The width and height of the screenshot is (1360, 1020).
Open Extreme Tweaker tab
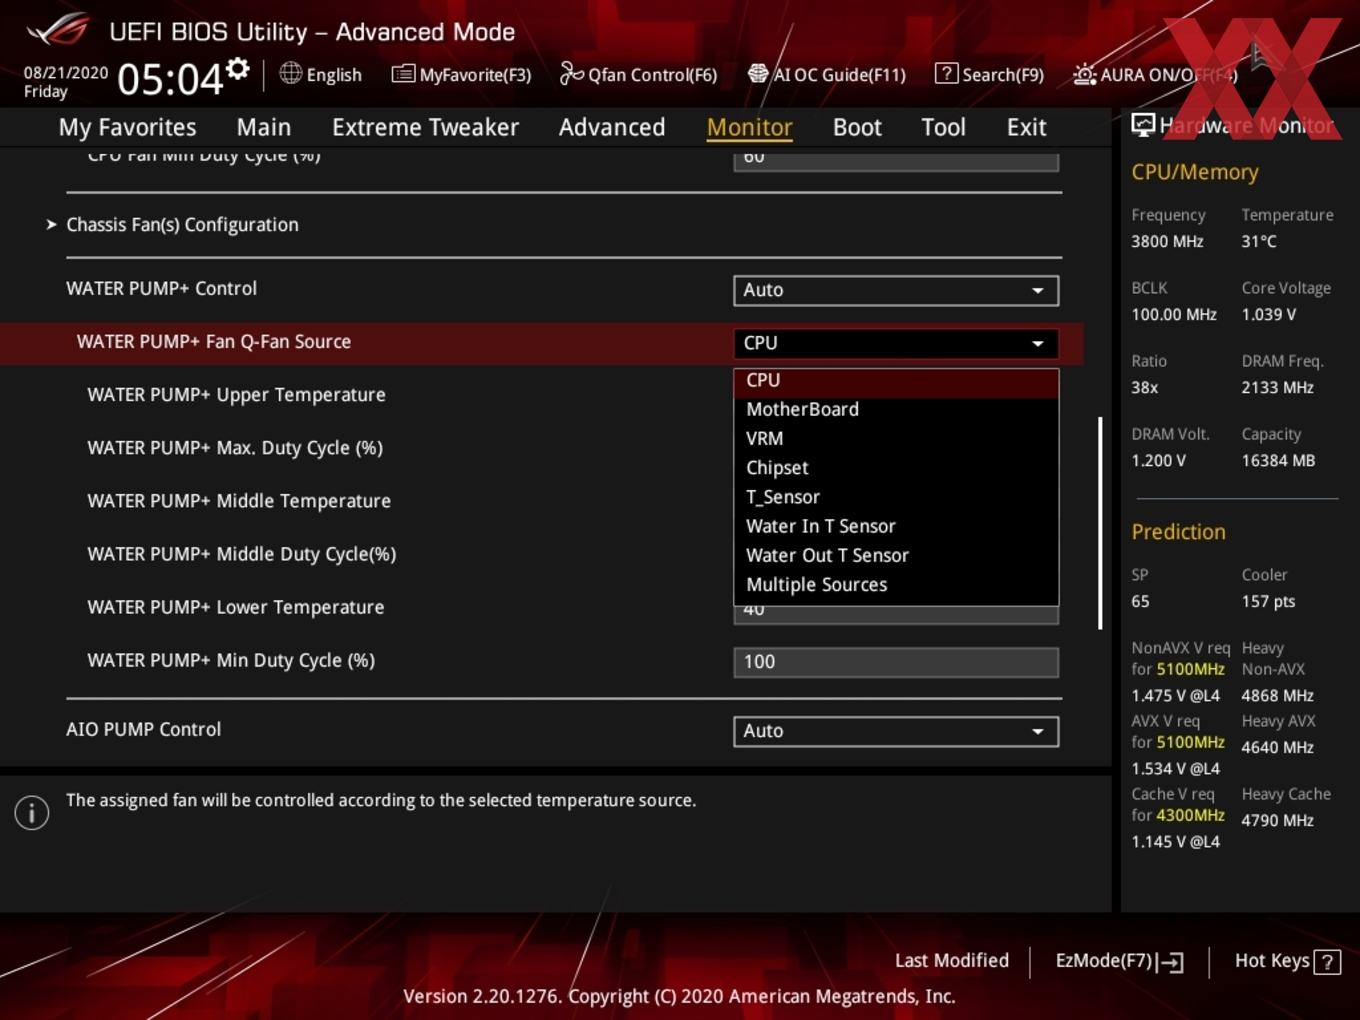(x=425, y=127)
